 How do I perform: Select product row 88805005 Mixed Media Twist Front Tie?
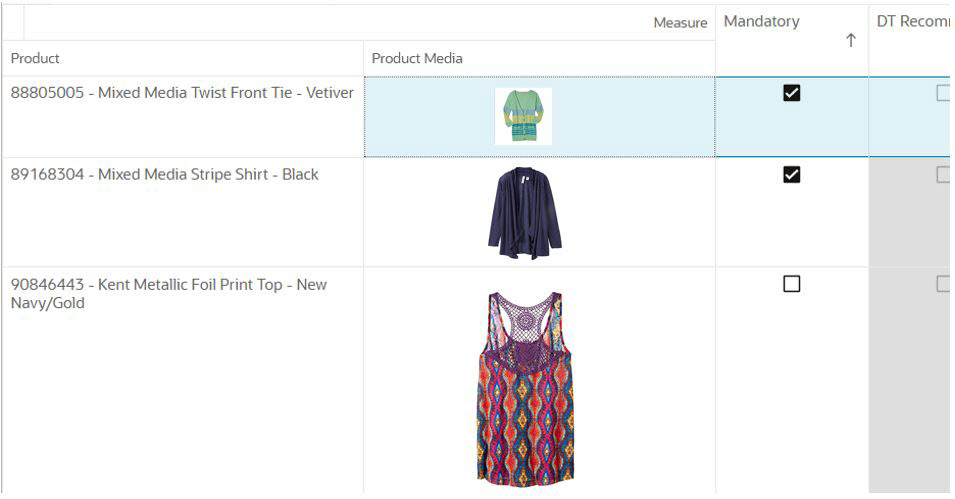coord(182,93)
